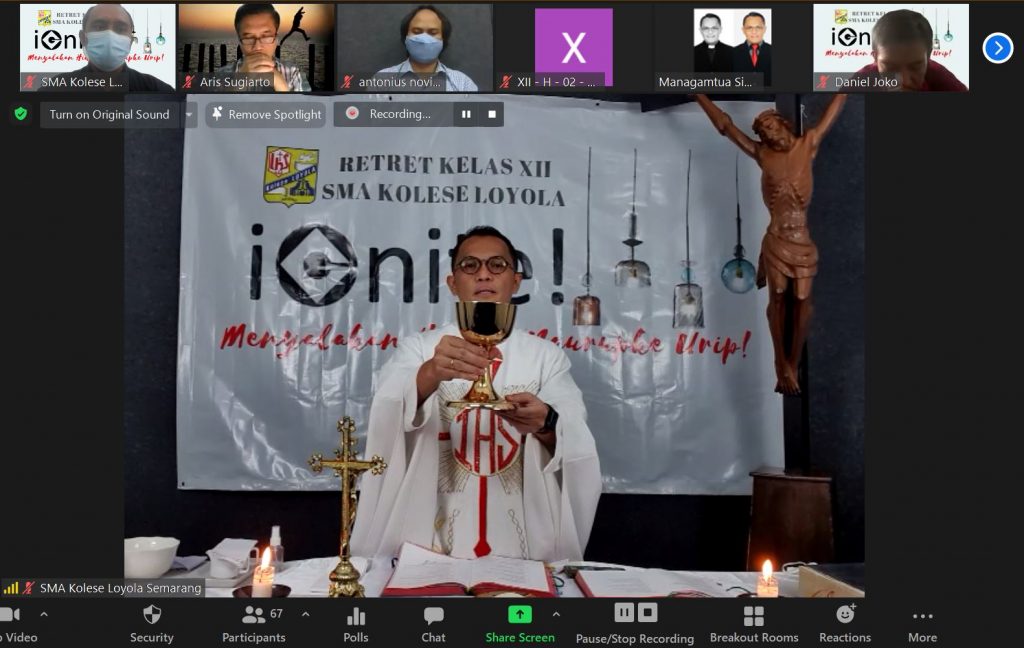Select antonius novi... video thumbnail

pos(415,47)
